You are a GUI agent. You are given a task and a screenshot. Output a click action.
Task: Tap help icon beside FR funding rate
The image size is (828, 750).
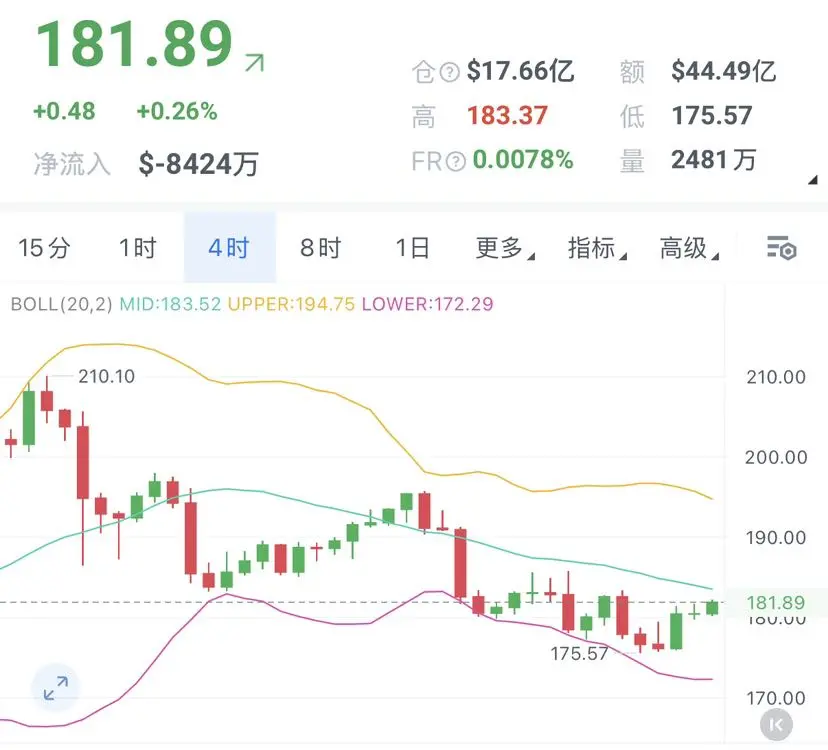pos(456,161)
